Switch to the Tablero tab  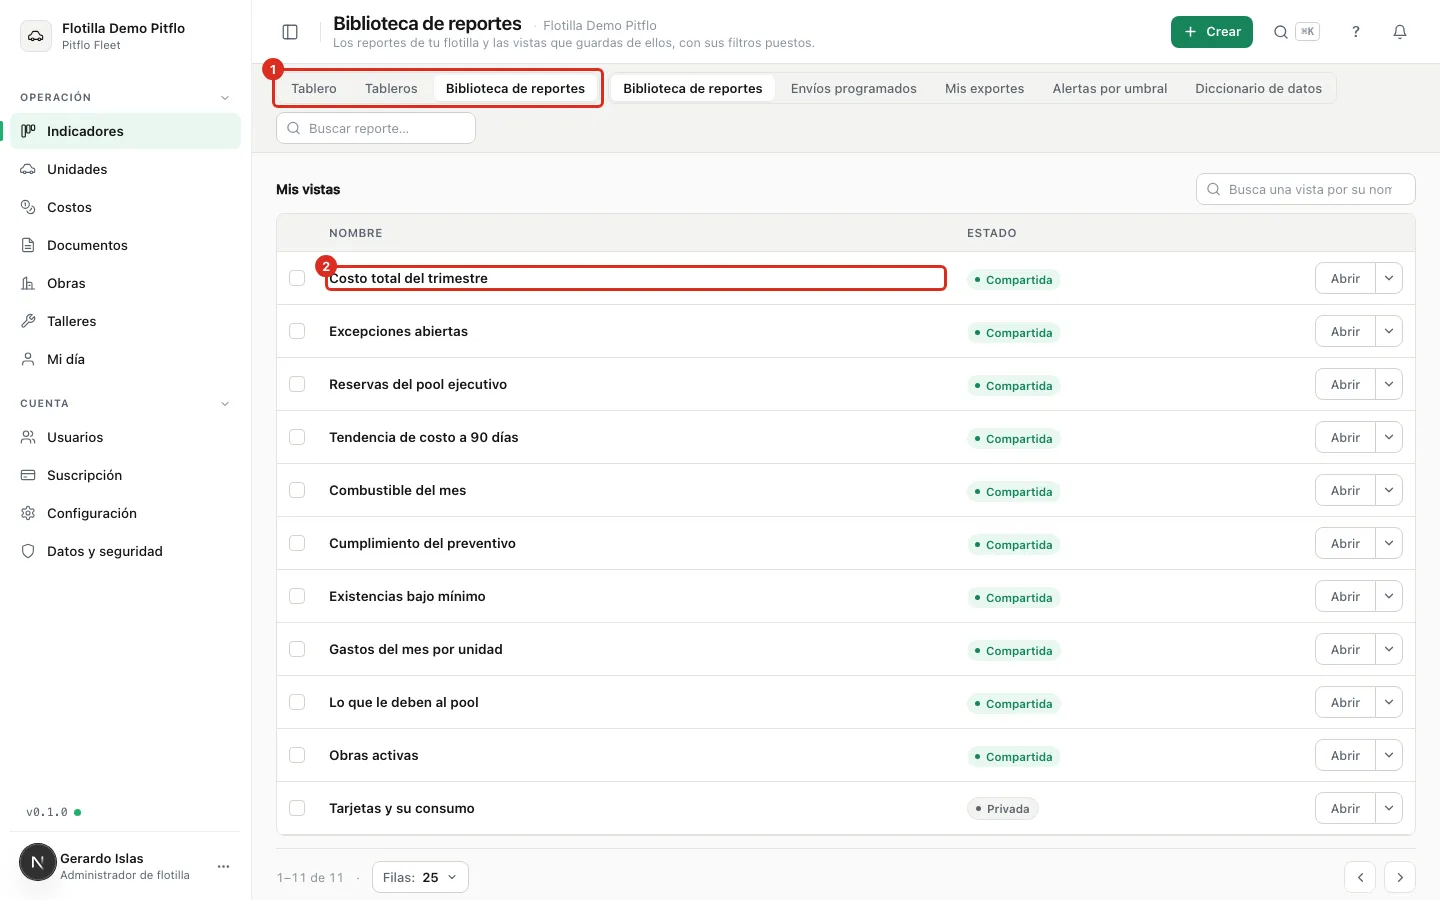coord(314,88)
